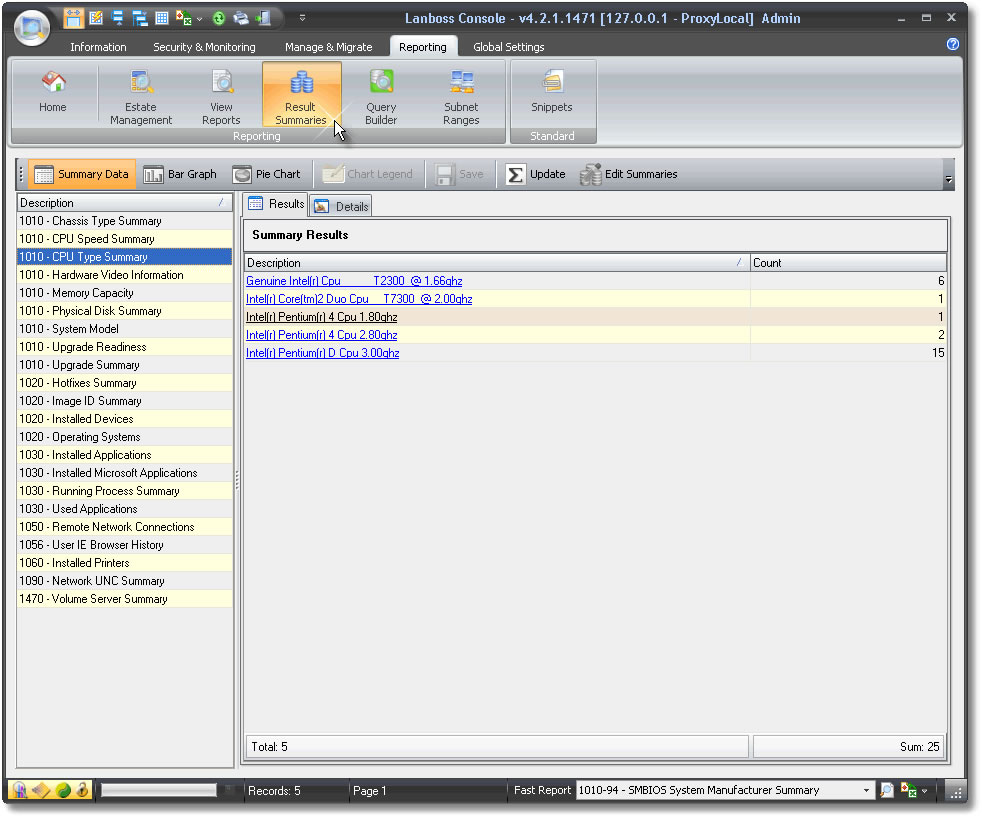Open Intel Pentium D Cpu 3.00ghz link
The image size is (982, 818).
pos(323,353)
